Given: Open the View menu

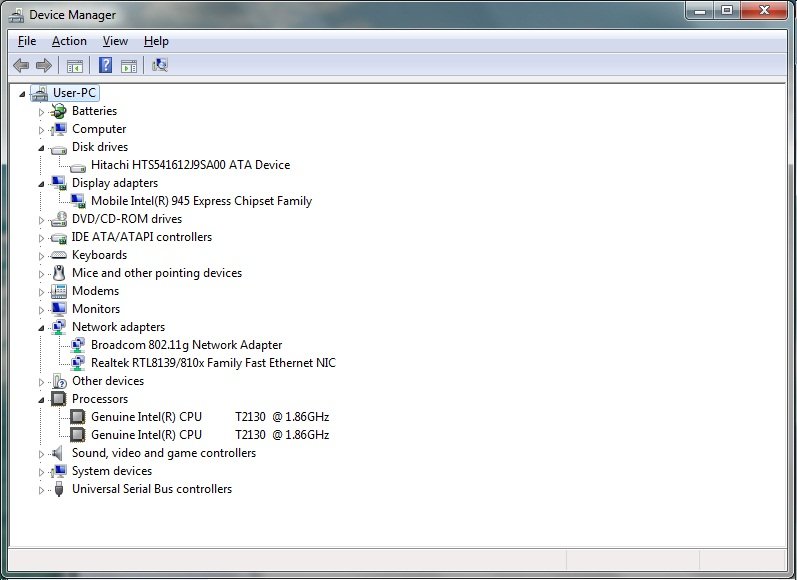Looking at the screenshot, I should pos(115,41).
